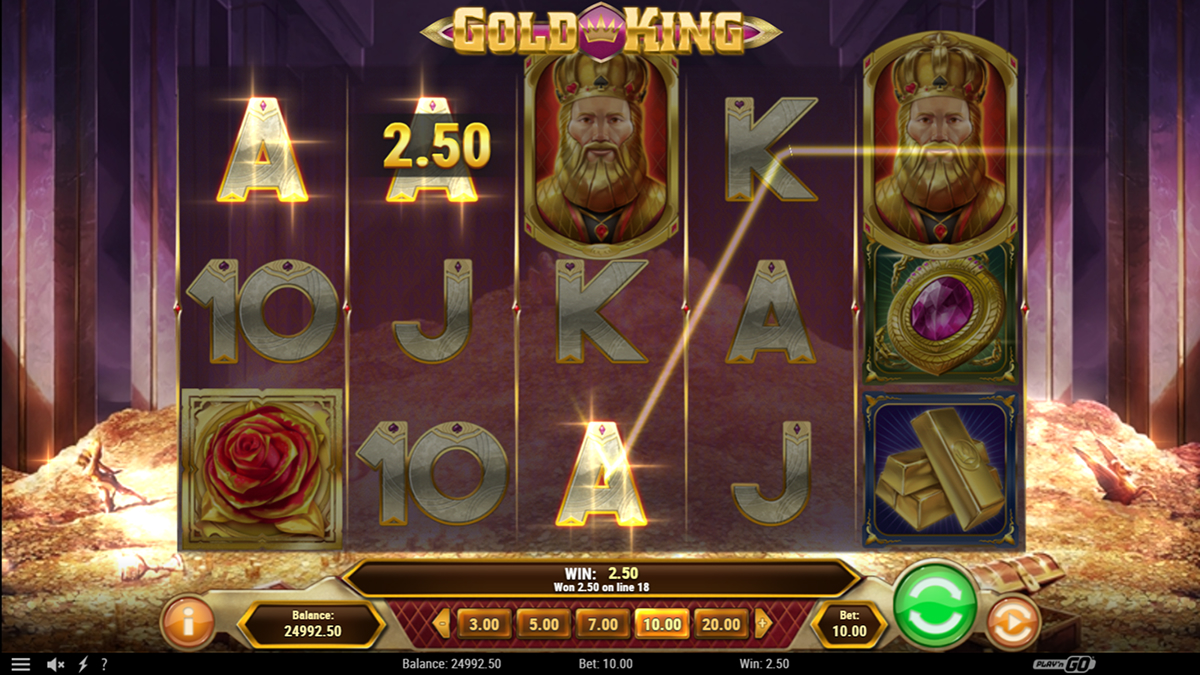
Task: Open the hamburger menu icon
Action: 20,664
